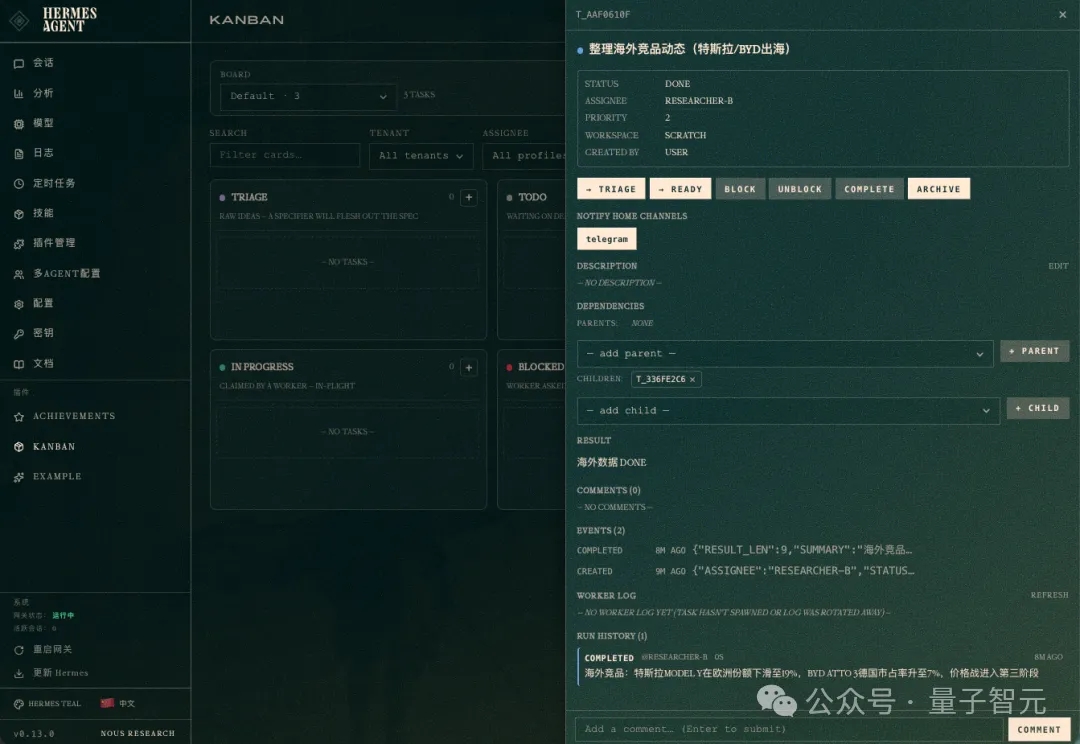Viewport: 1080px width, 744px height.
Task: Move task to Ready status
Action: (681, 189)
